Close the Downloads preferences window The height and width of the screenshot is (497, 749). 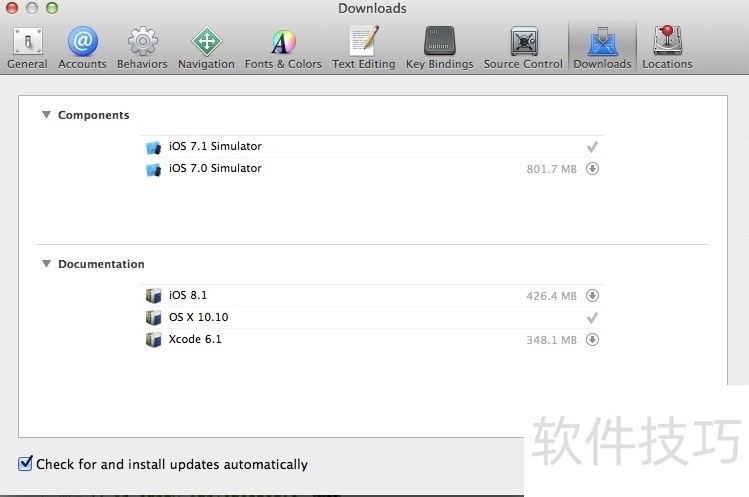12,8
